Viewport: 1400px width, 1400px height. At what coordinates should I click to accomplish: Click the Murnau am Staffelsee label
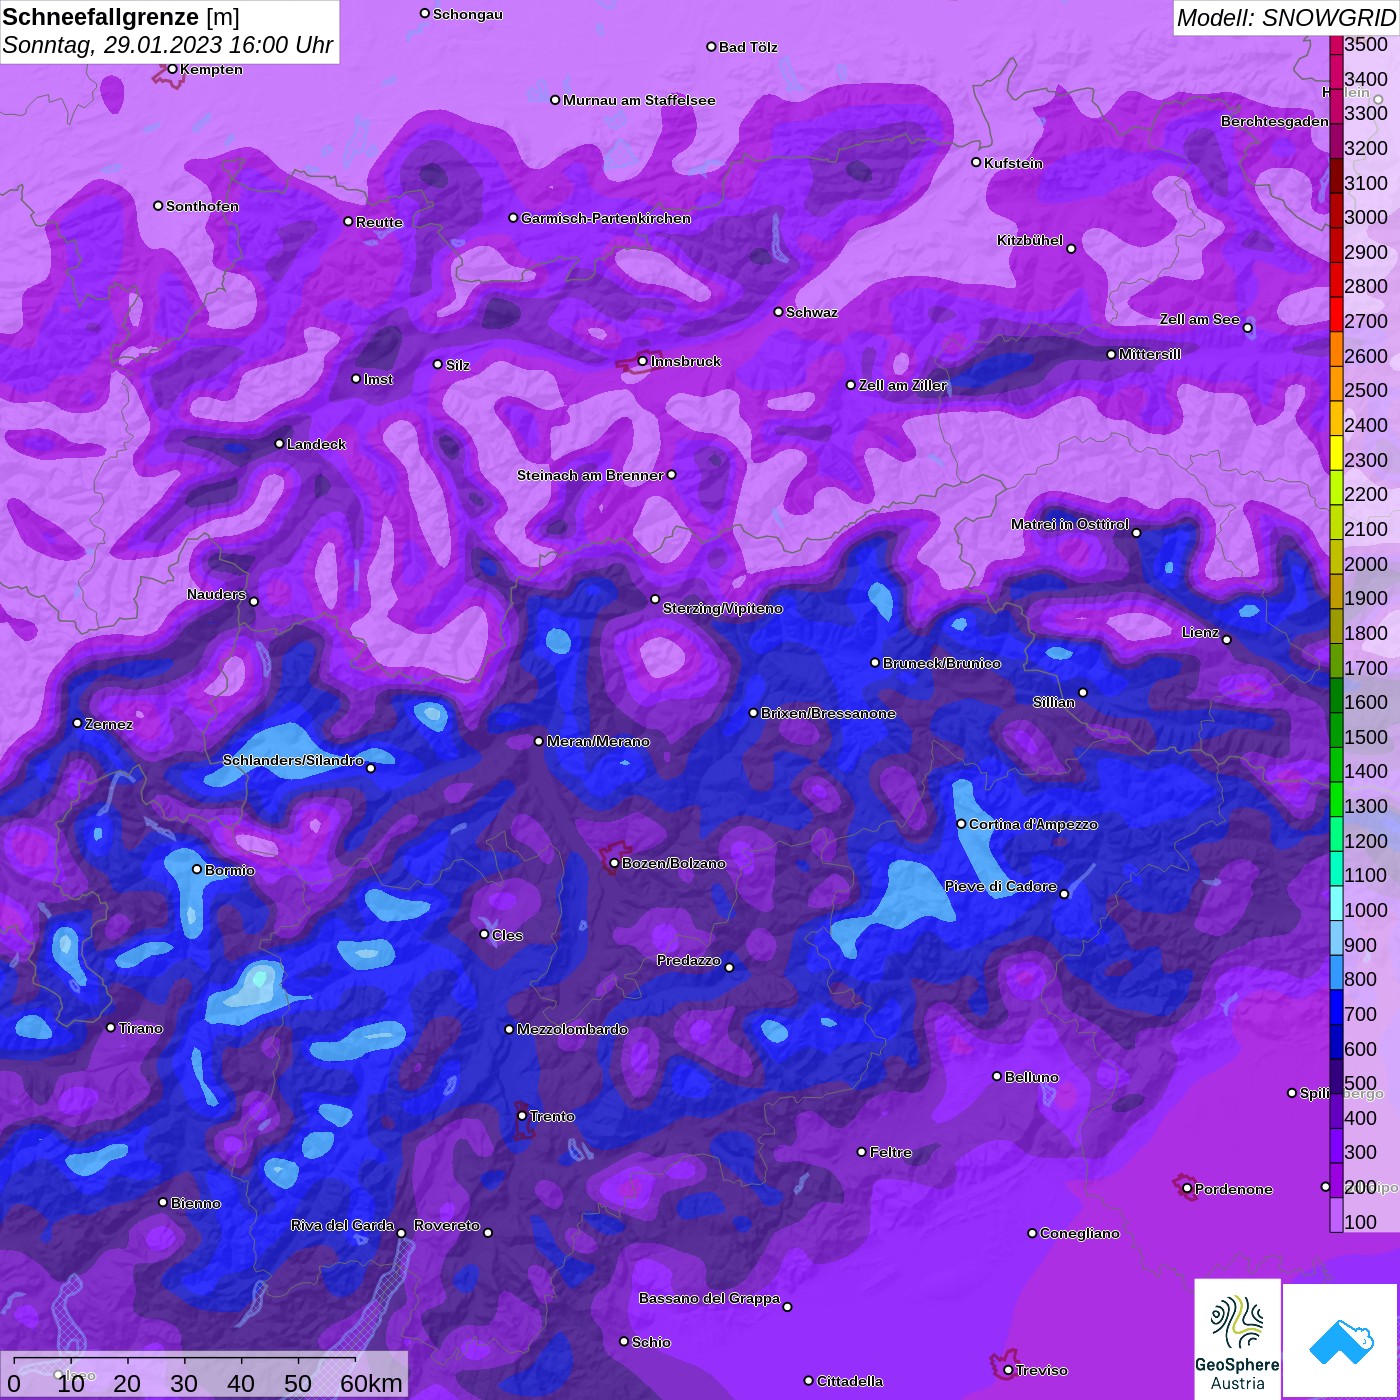(x=639, y=100)
